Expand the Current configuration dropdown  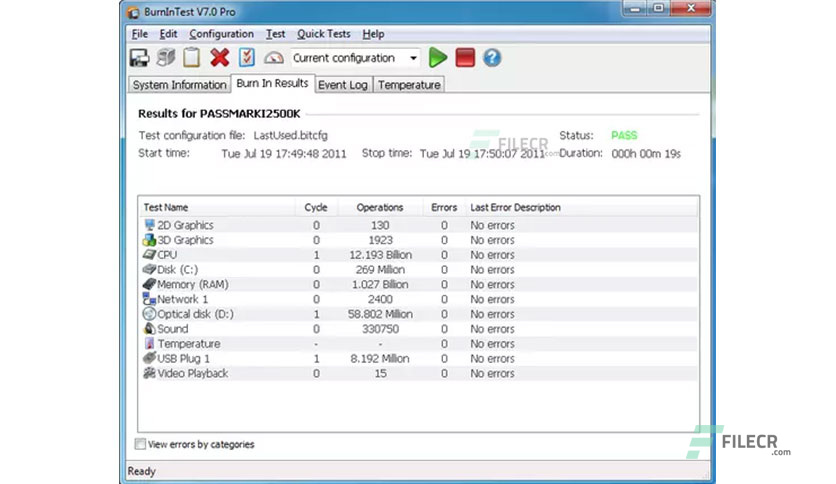pyautogui.click(x=413, y=58)
